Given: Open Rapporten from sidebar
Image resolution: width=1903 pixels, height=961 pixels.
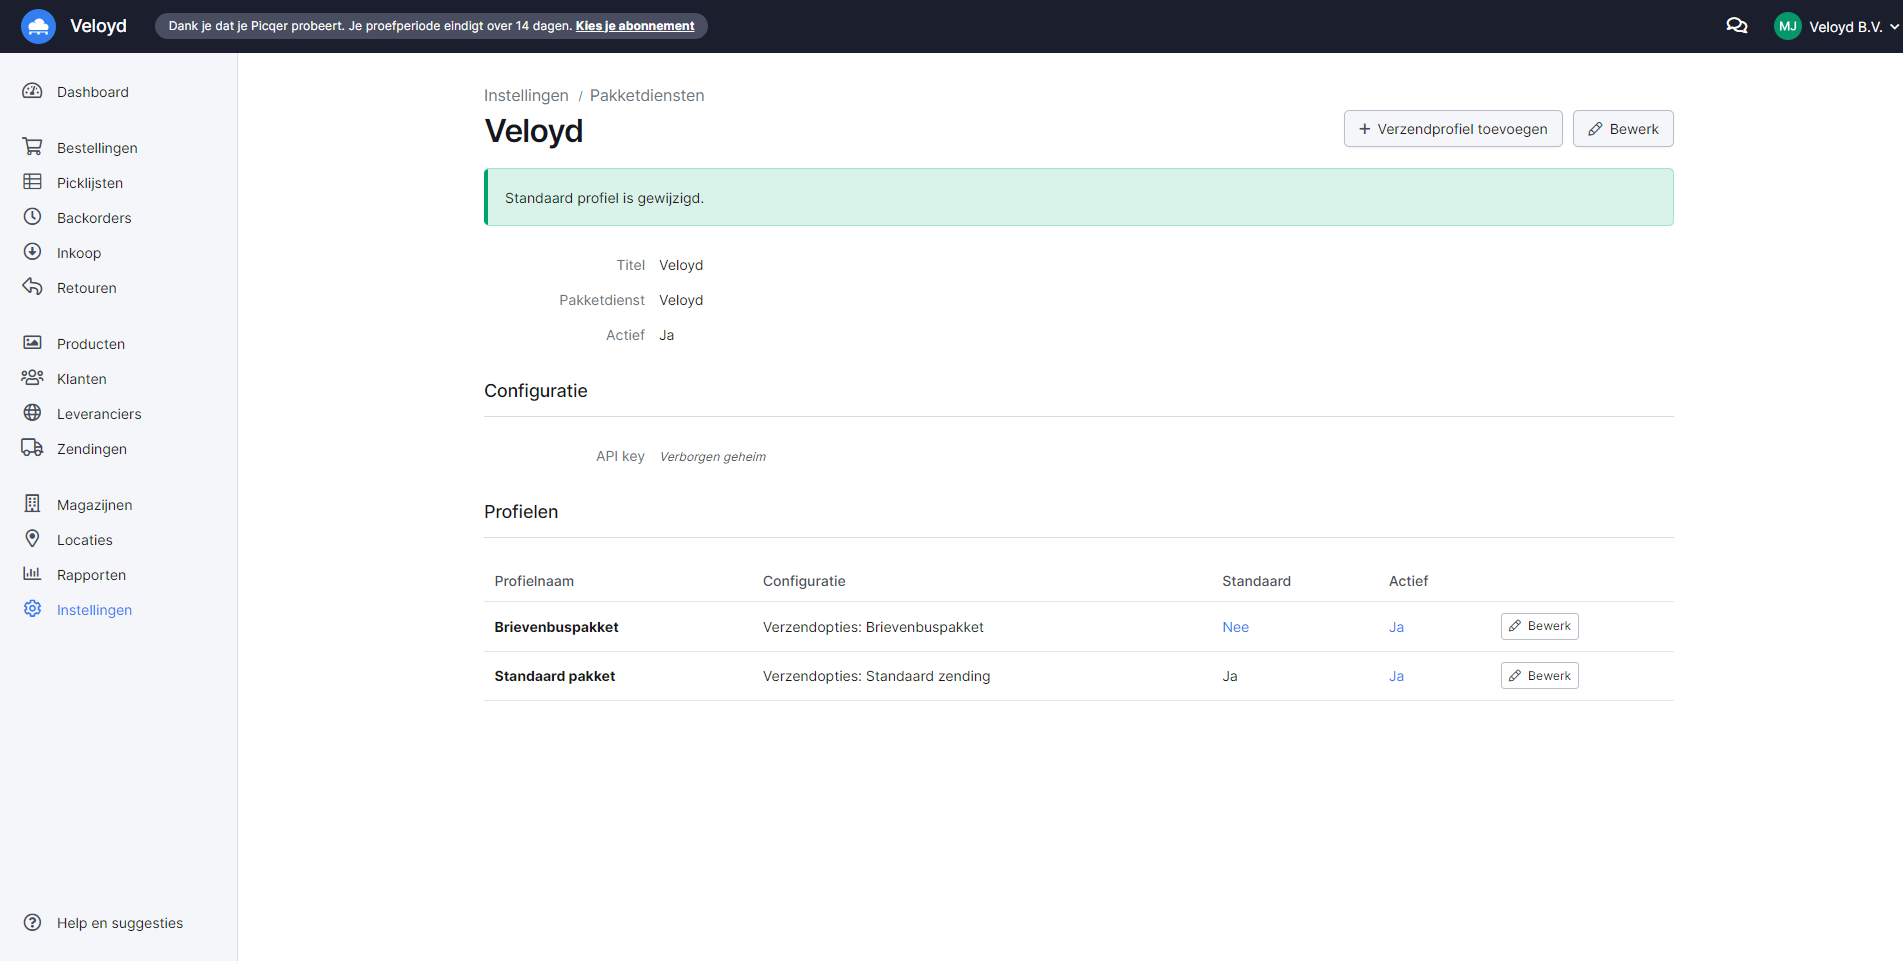Looking at the screenshot, I should coord(91,575).
